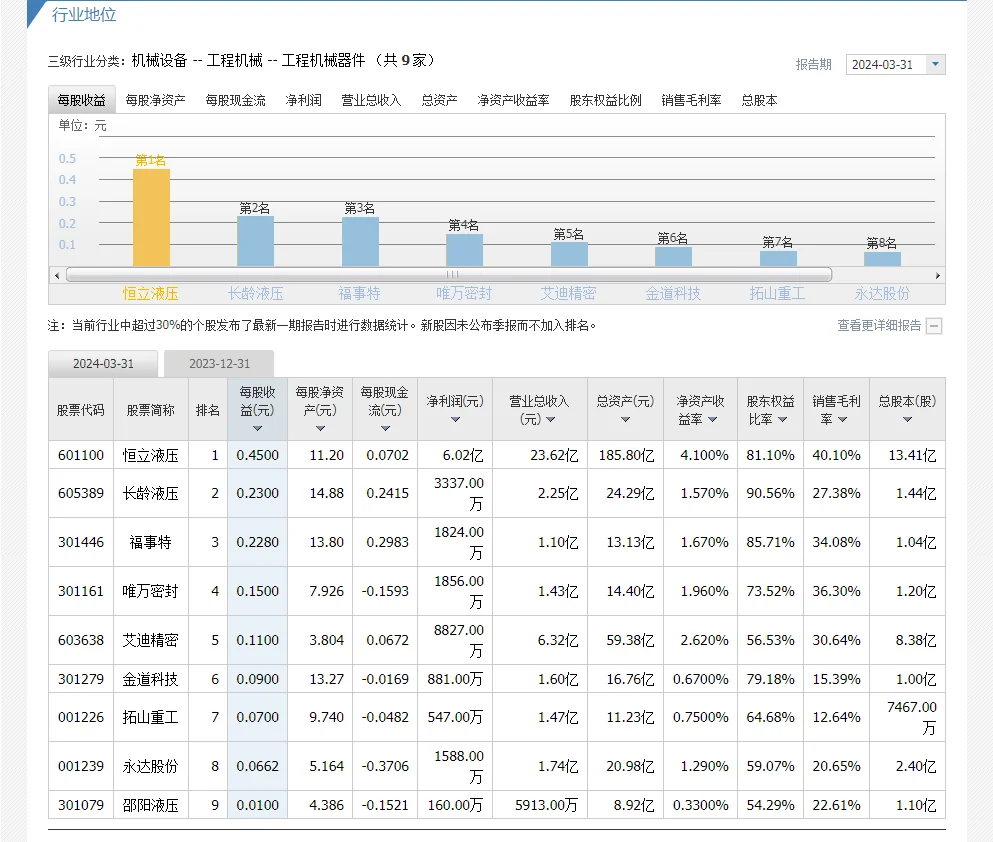Click 福事特 label under the chart

(359, 294)
